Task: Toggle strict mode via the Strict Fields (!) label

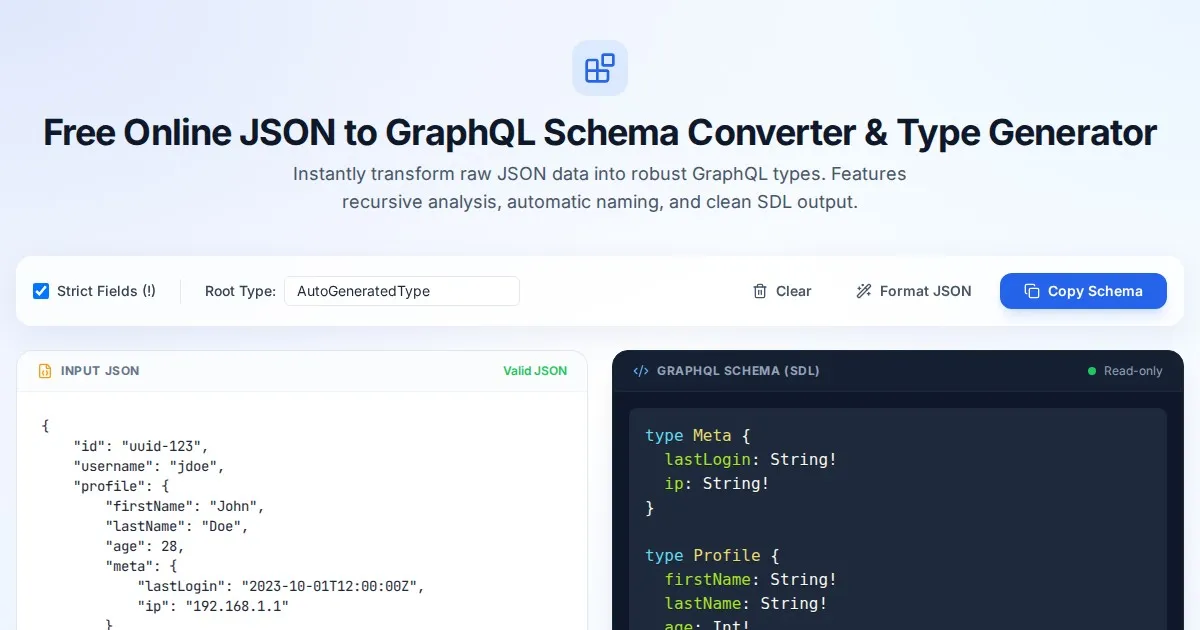Action: tap(106, 291)
